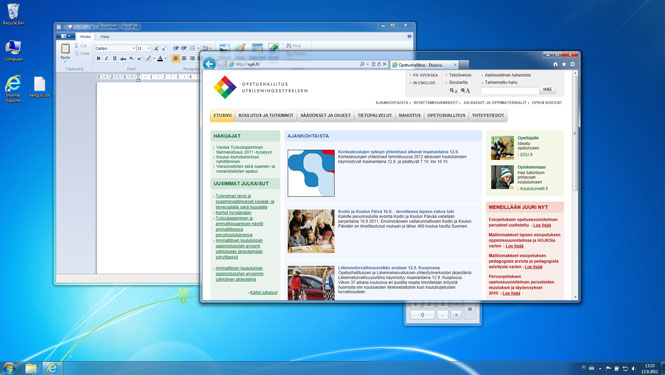
Task: Click the network tray icon
Action: (625, 369)
